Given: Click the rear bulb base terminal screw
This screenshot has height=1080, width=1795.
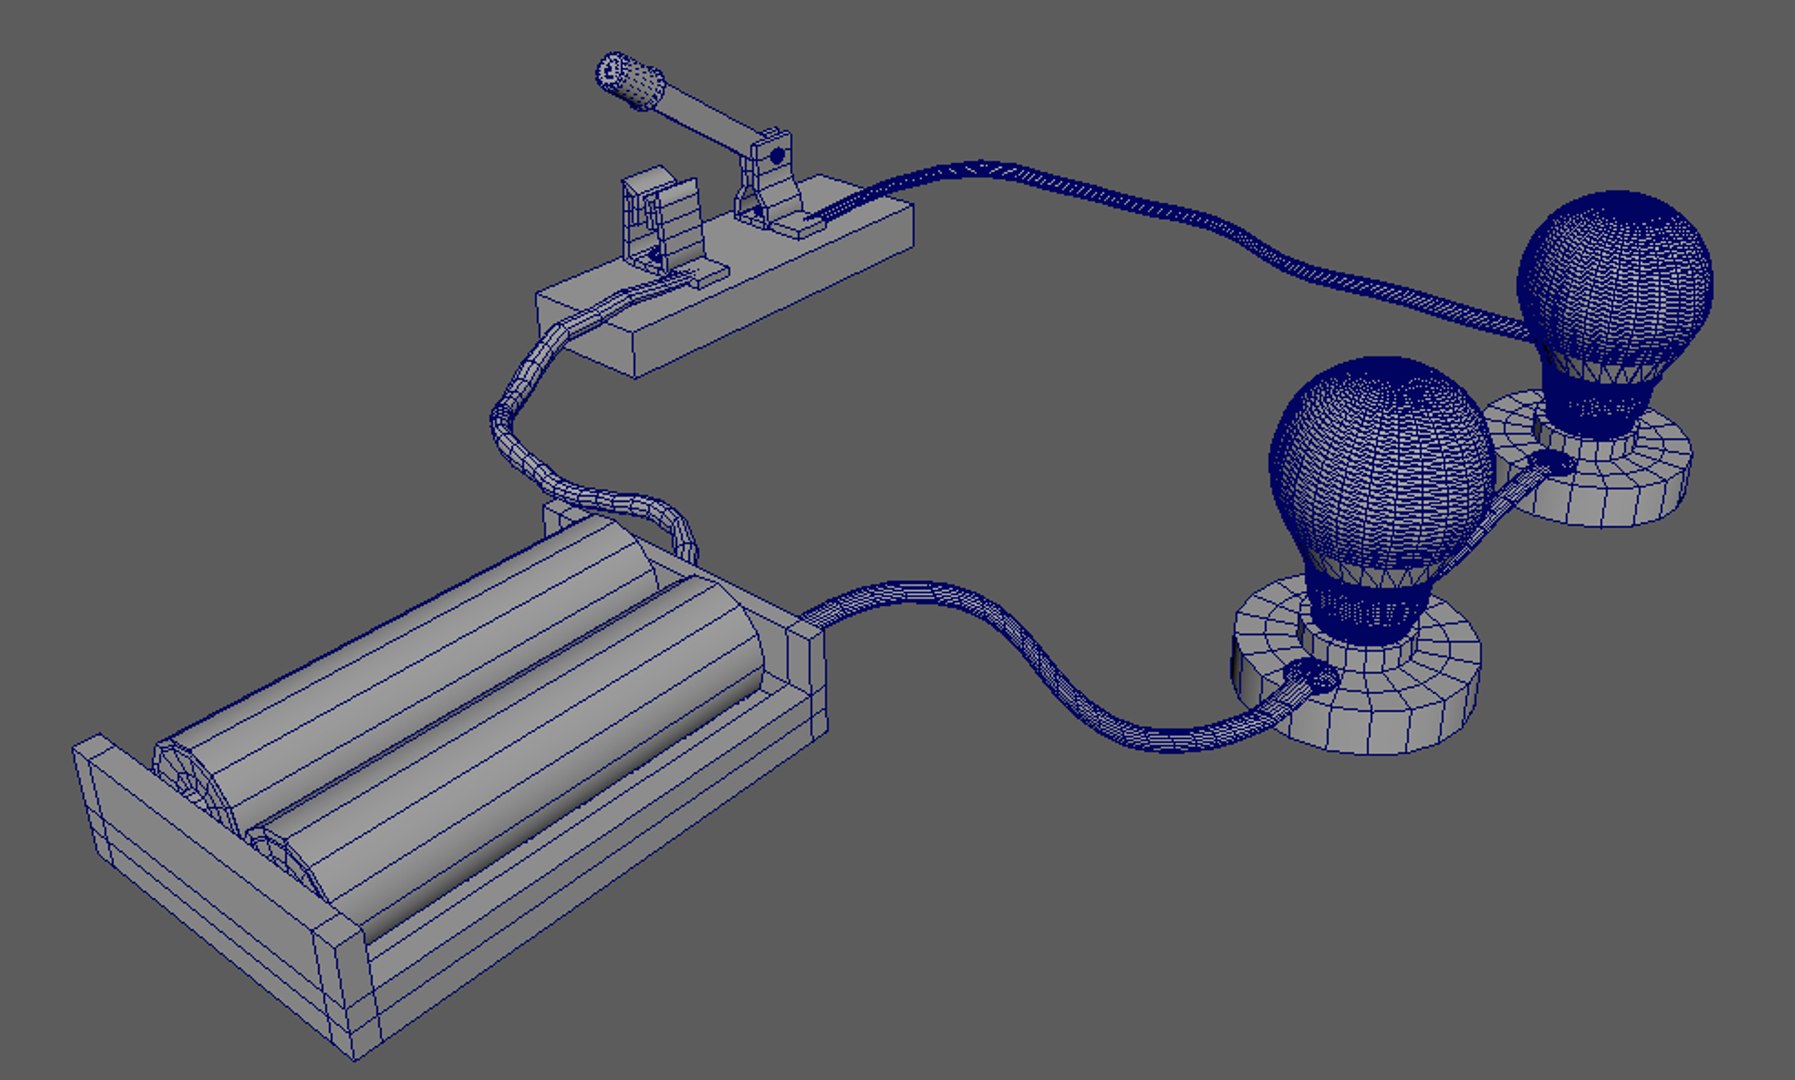Looking at the screenshot, I should click(x=1551, y=463).
